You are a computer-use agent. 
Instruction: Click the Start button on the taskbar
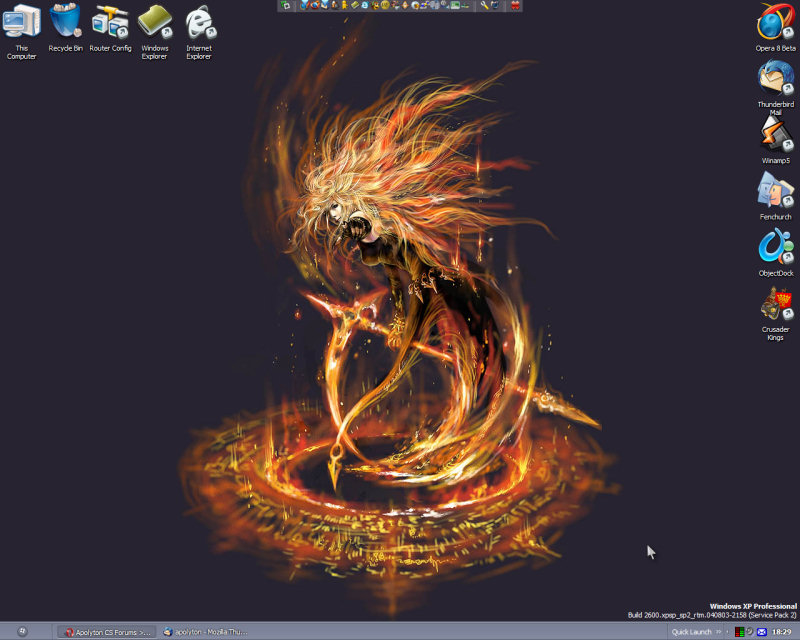pos(22,632)
